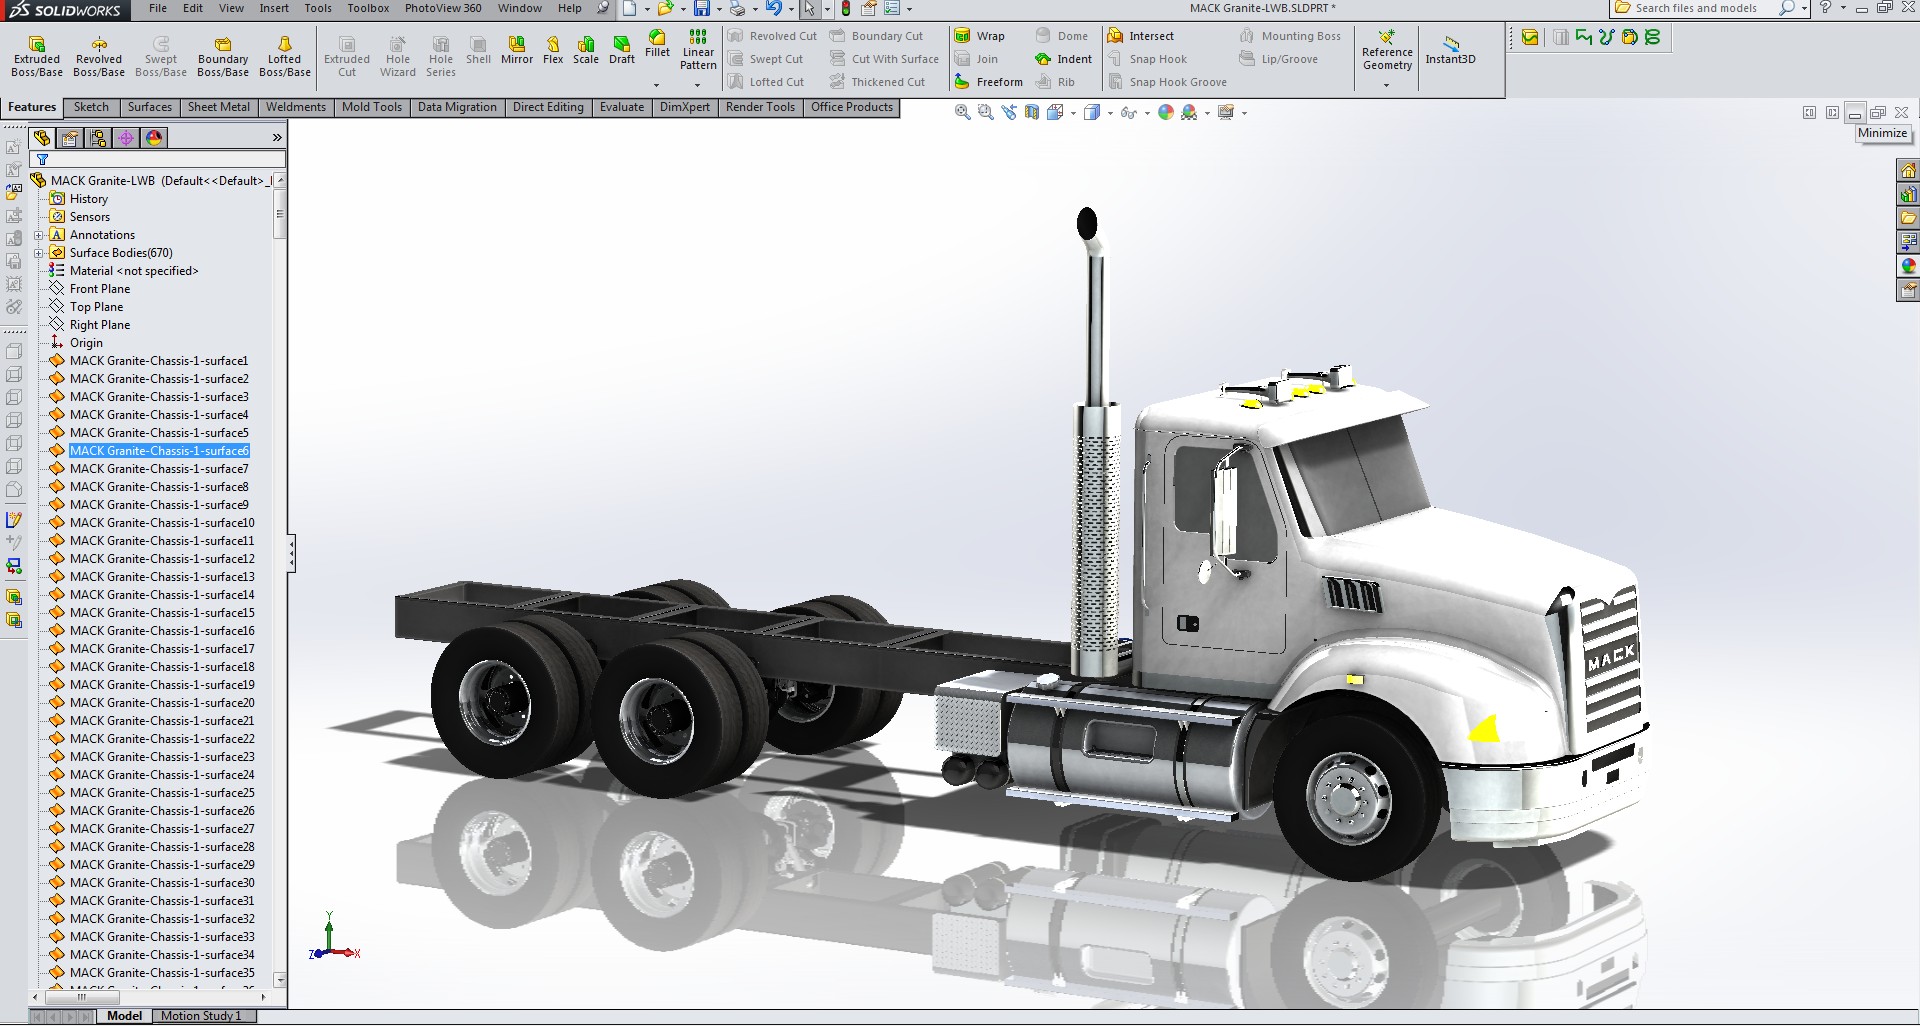The height and width of the screenshot is (1026, 1920).
Task: Open the Reference Geometry tool
Action: click(1387, 51)
